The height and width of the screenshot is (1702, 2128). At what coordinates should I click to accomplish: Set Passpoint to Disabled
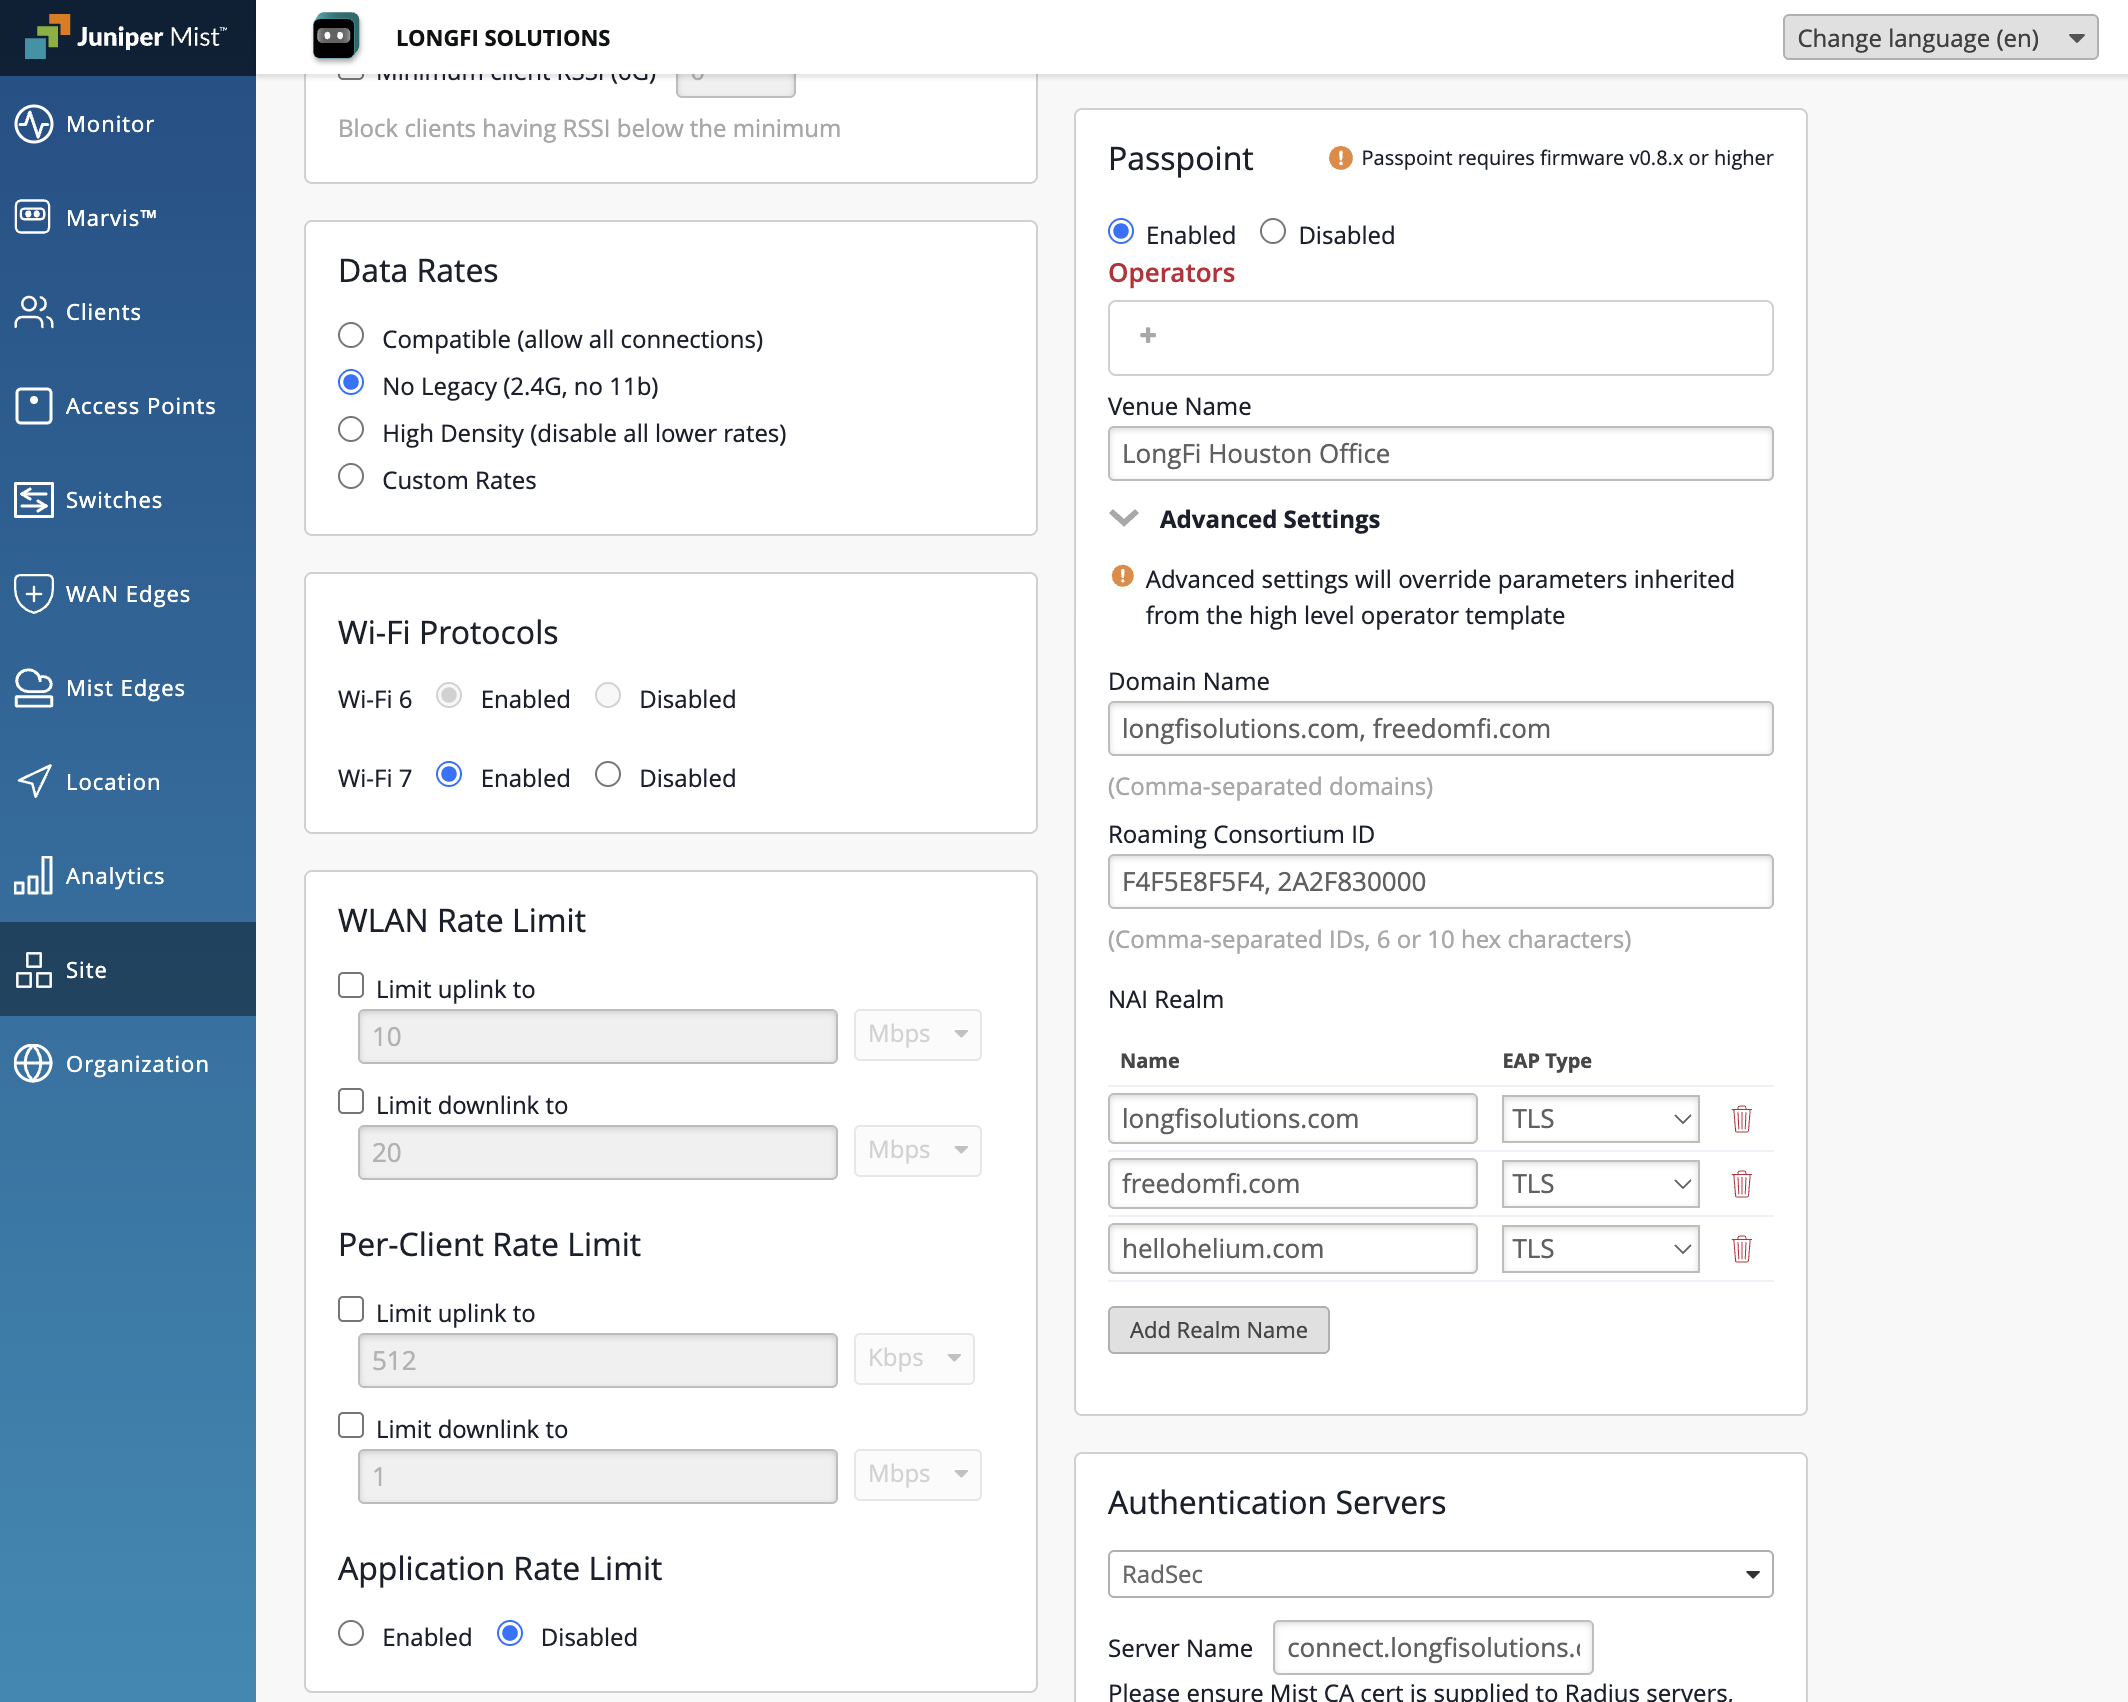click(1273, 232)
